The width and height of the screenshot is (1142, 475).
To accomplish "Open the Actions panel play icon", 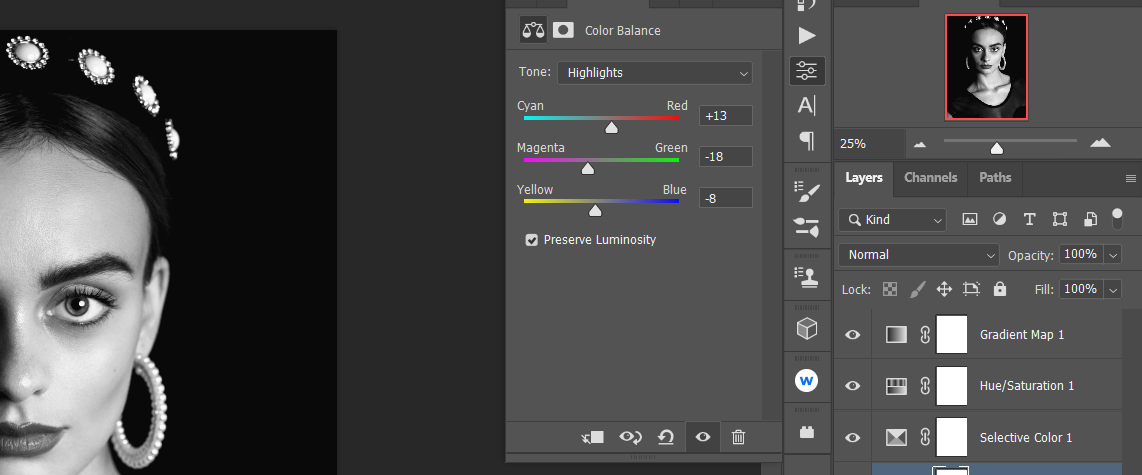I will tap(807, 35).
